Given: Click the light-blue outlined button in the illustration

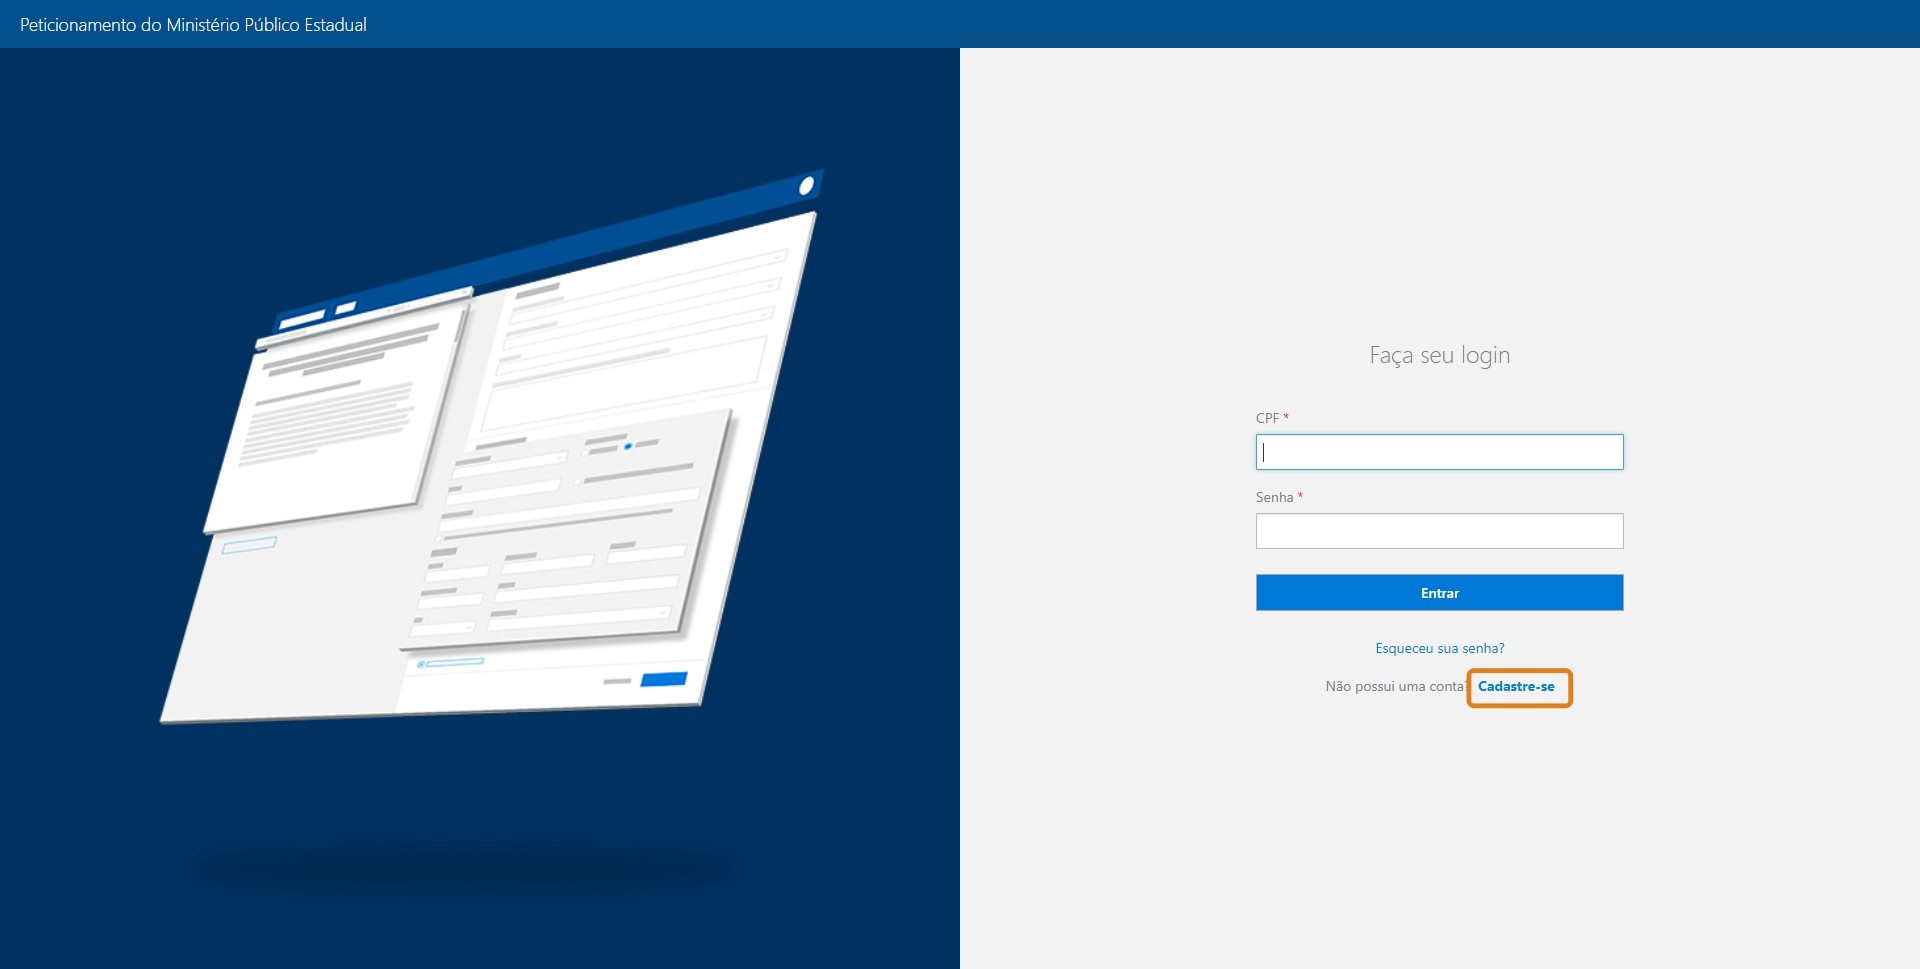Looking at the screenshot, I should pyautogui.click(x=249, y=545).
